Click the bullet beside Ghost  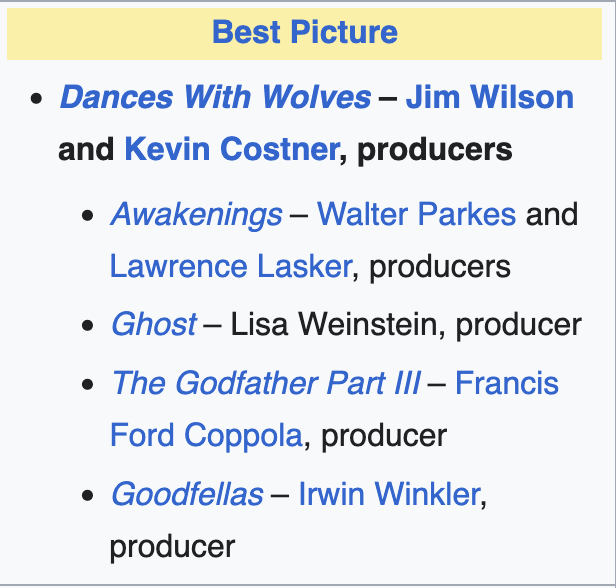[x=89, y=326]
